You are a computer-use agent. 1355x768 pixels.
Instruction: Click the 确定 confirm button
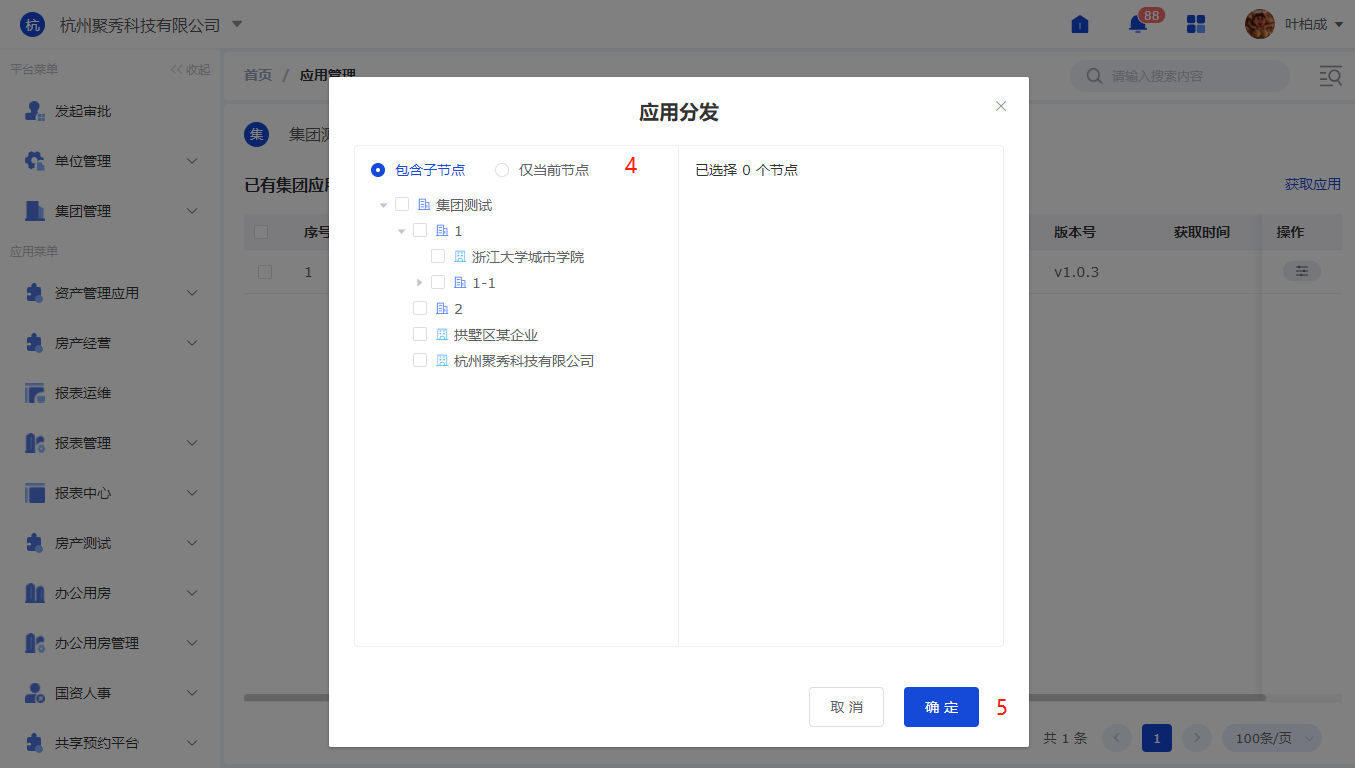[x=941, y=707]
